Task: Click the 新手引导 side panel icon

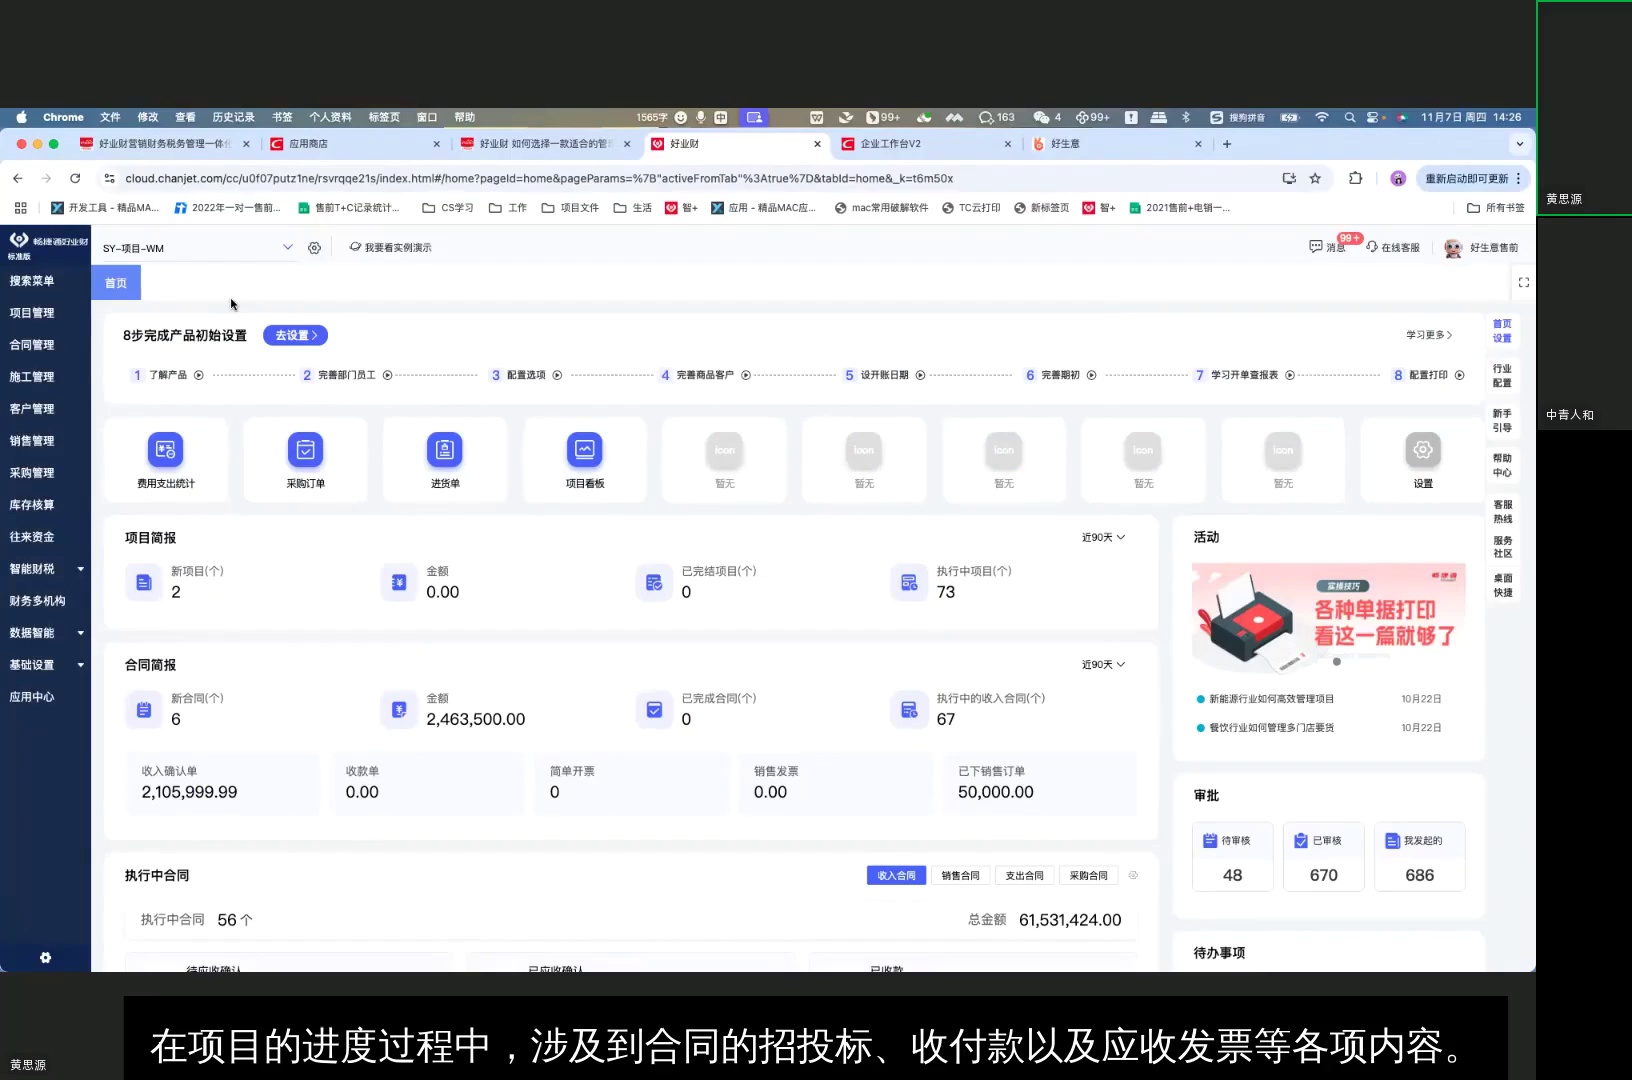Action: pos(1502,418)
